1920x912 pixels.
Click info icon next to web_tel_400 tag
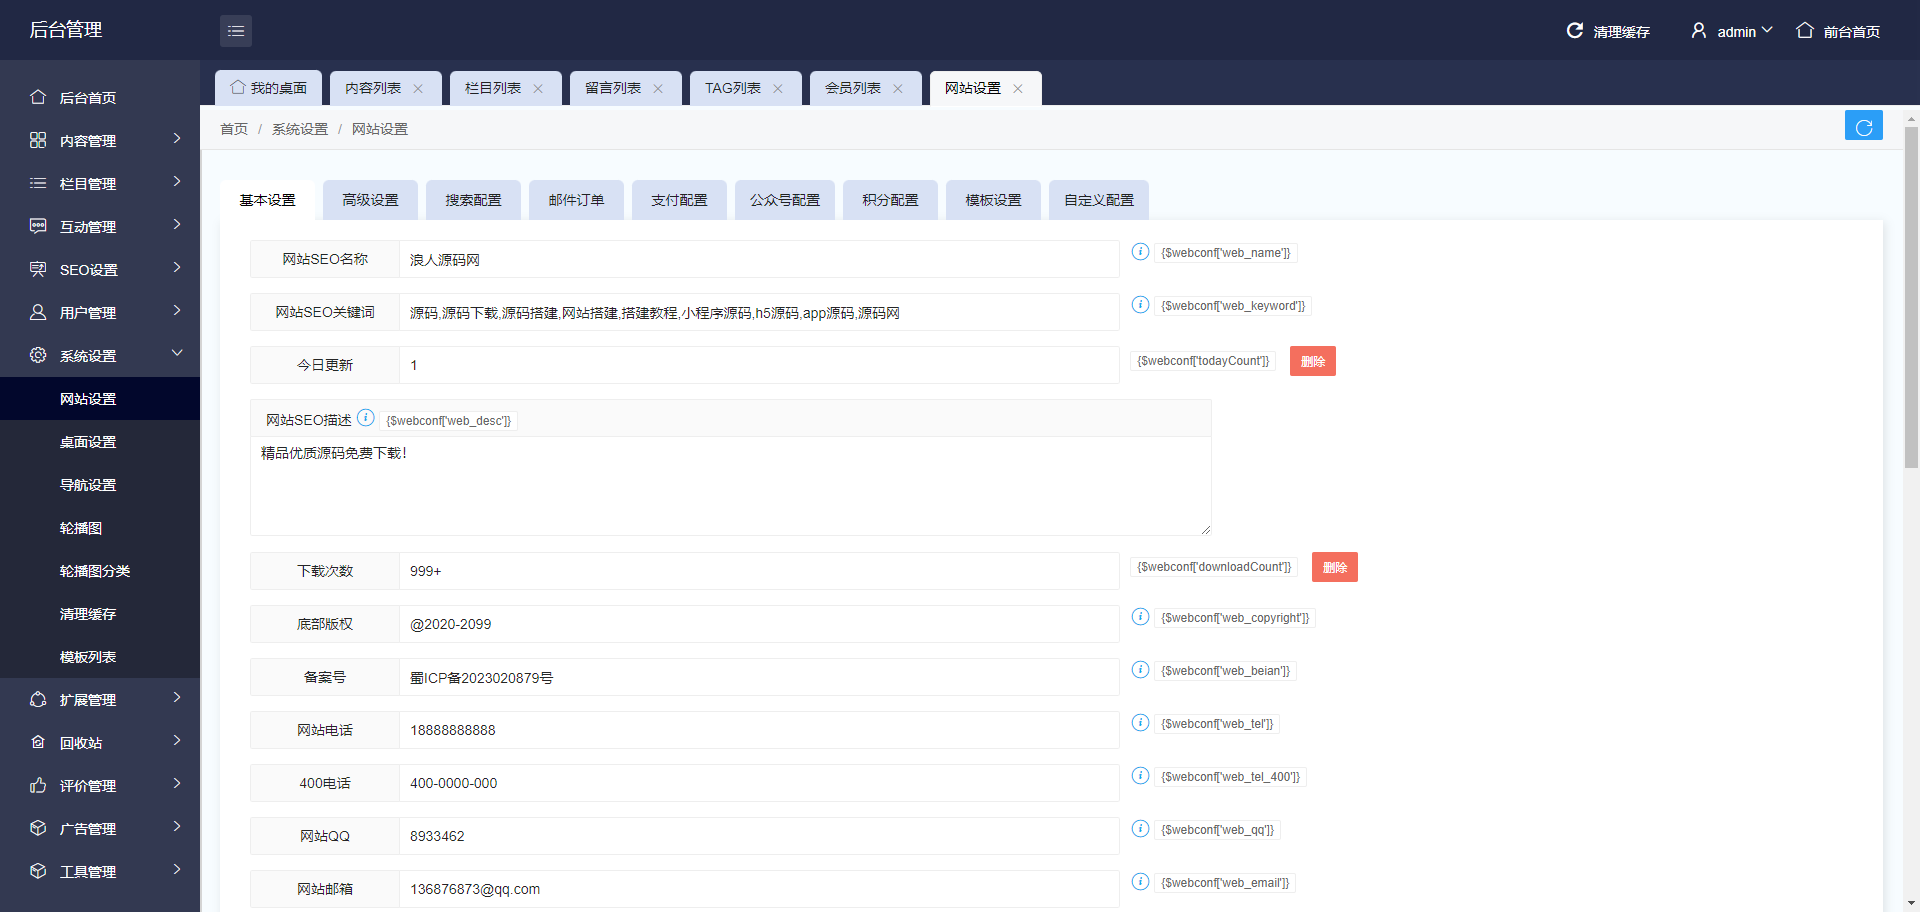coord(1140,776)
